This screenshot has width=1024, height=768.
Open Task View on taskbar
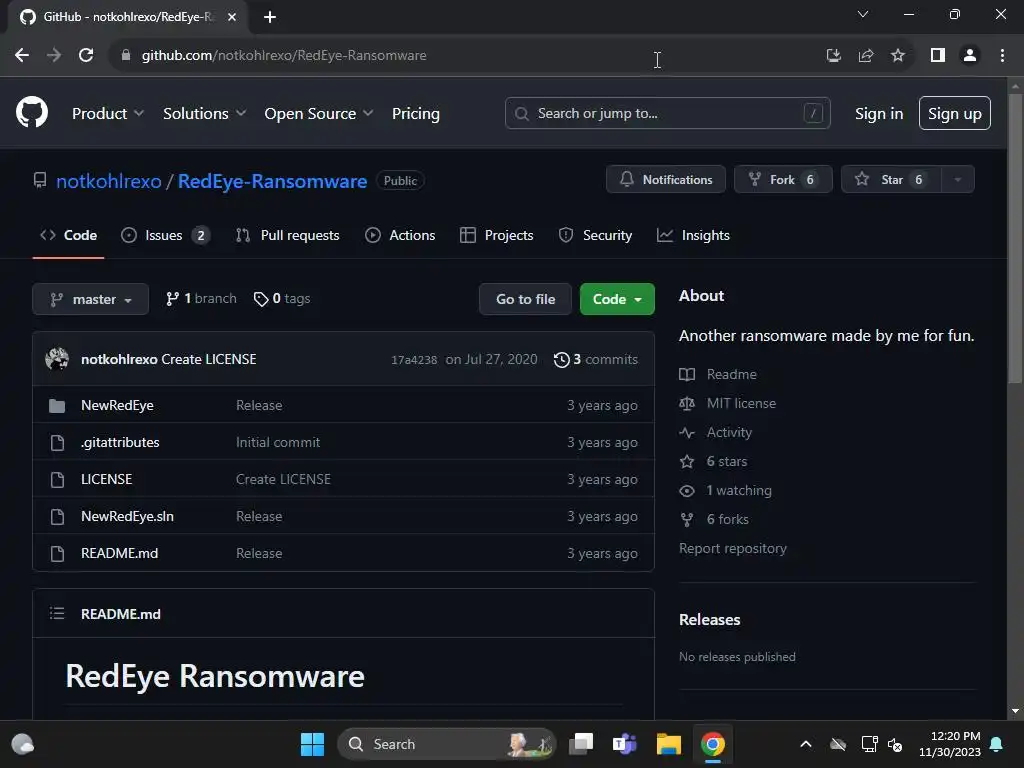click(581, 744)
